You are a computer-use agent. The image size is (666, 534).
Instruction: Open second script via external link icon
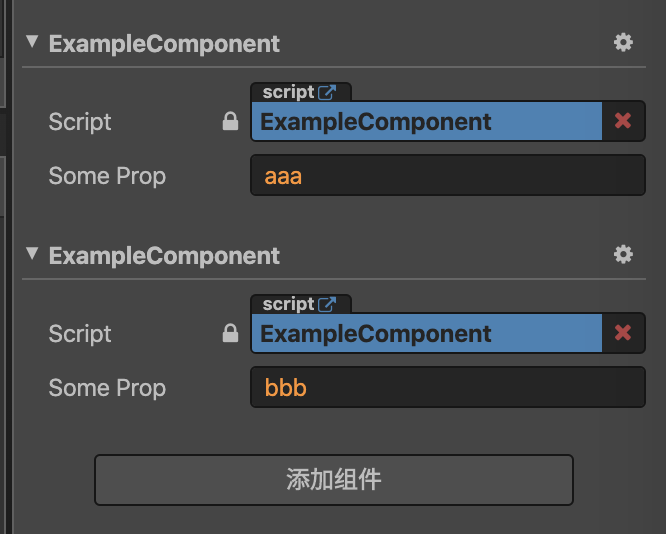pyautogui.click(x=327, y=304)
